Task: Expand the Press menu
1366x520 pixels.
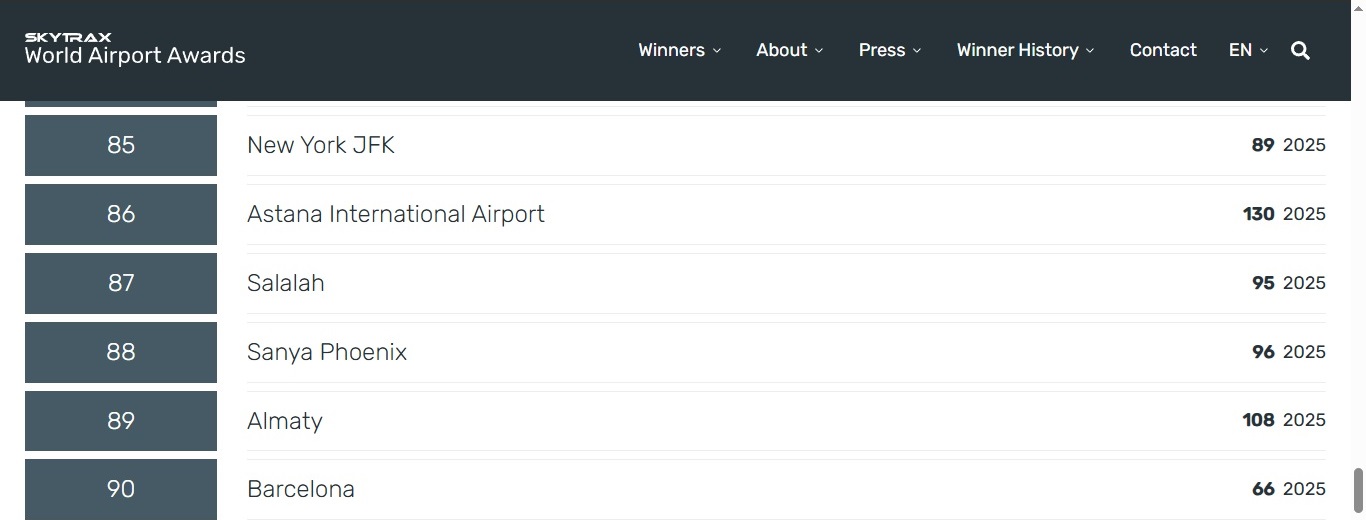Action: pos(889,50)
